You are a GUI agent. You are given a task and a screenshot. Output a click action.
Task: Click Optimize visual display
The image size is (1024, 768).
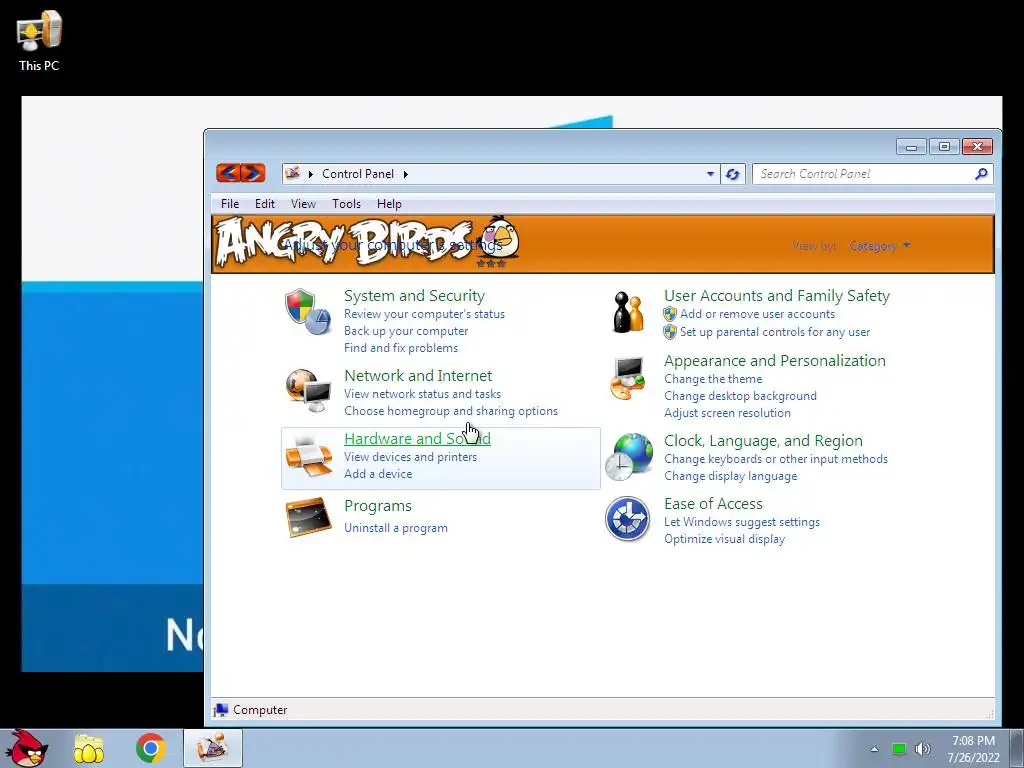(725, 539)
